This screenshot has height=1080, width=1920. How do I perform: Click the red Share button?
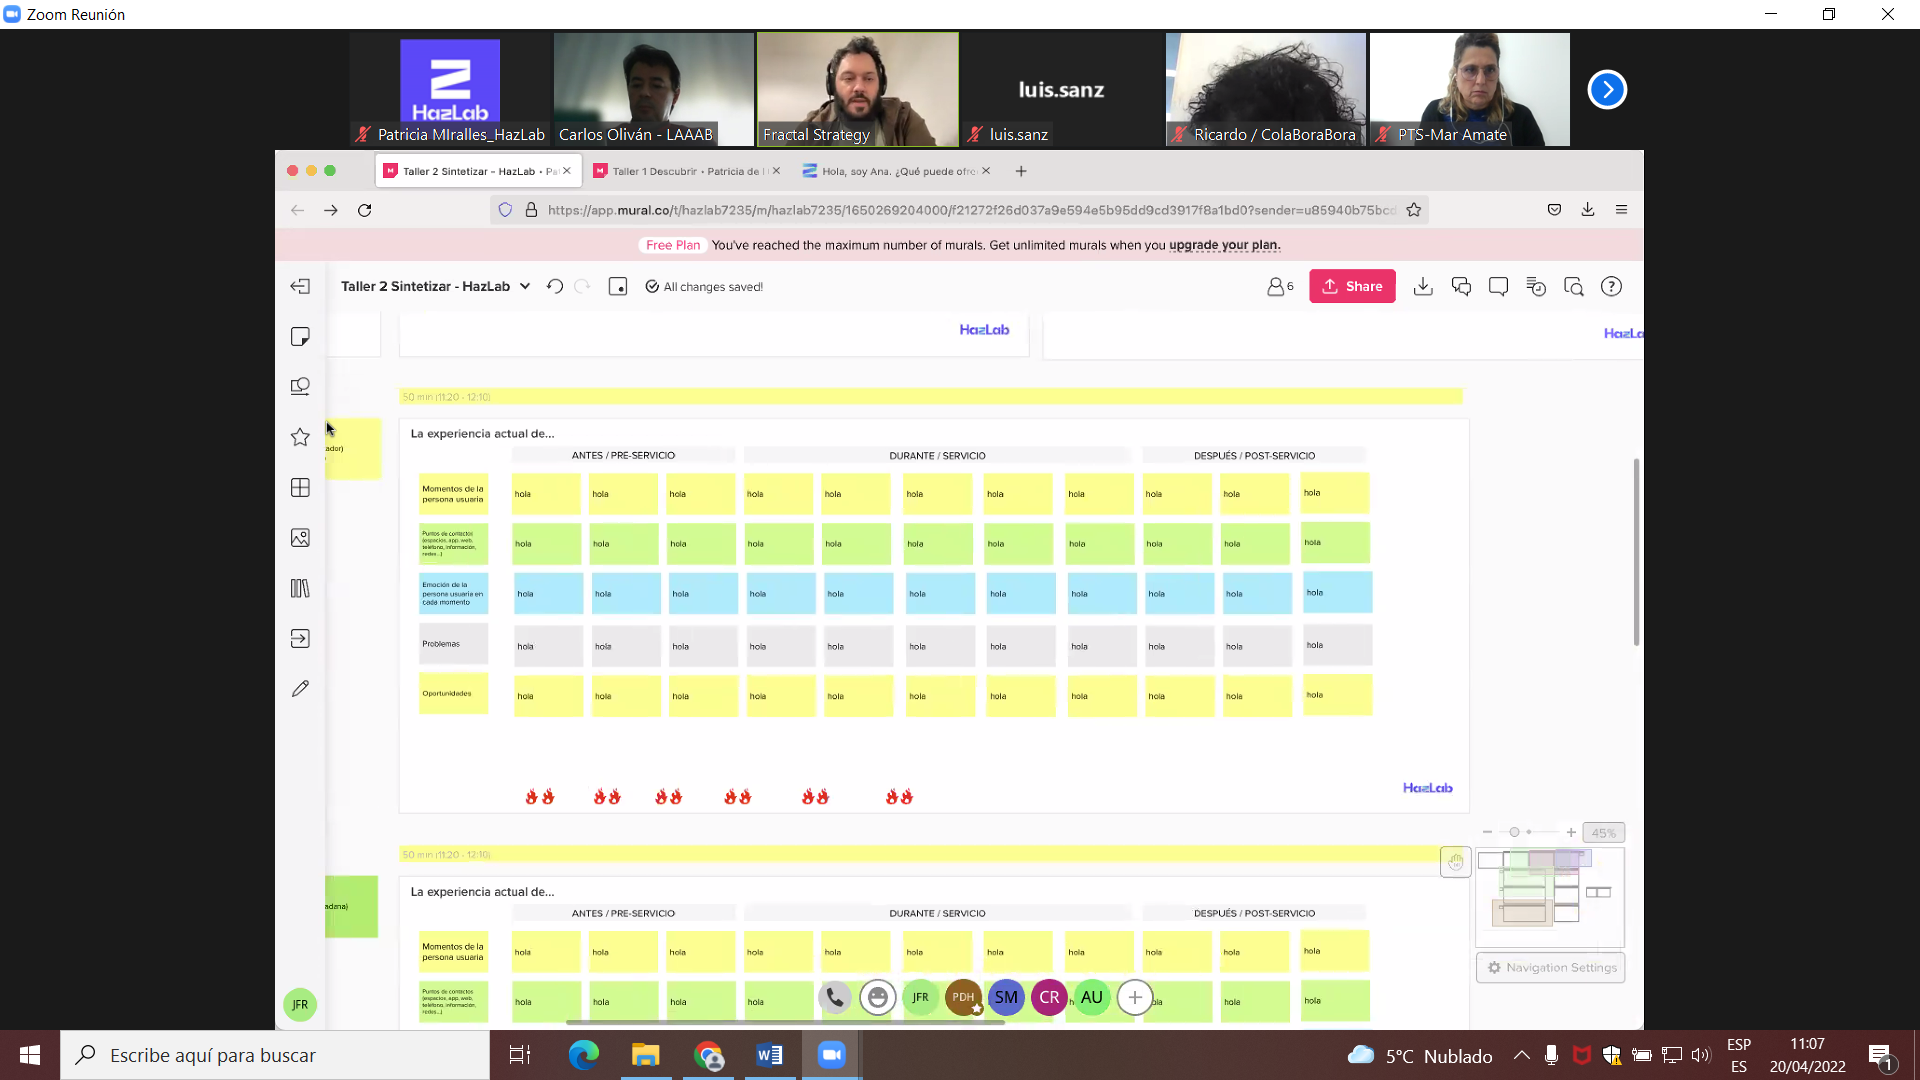coord(1352,287)
